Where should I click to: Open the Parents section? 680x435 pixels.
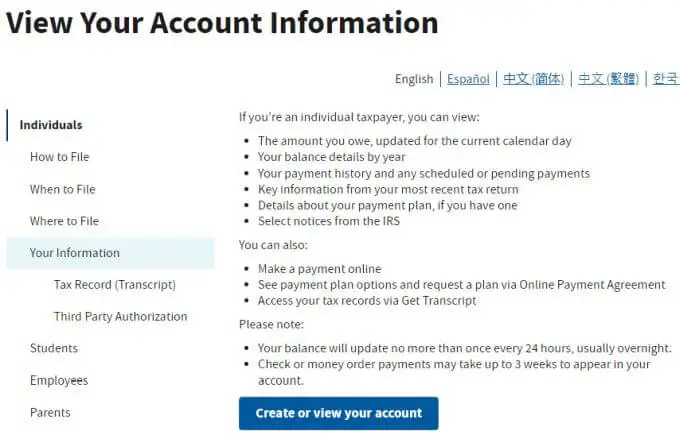tap(50, 412)
